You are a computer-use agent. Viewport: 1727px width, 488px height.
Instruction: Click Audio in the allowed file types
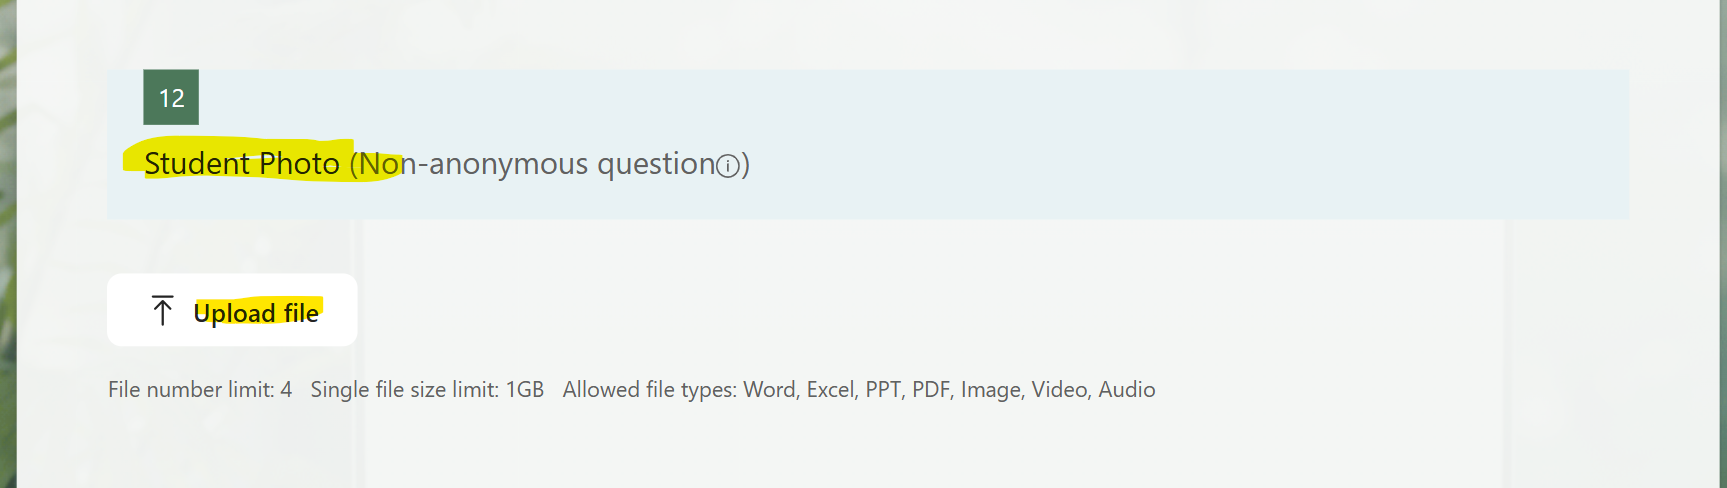[1127, 390]
